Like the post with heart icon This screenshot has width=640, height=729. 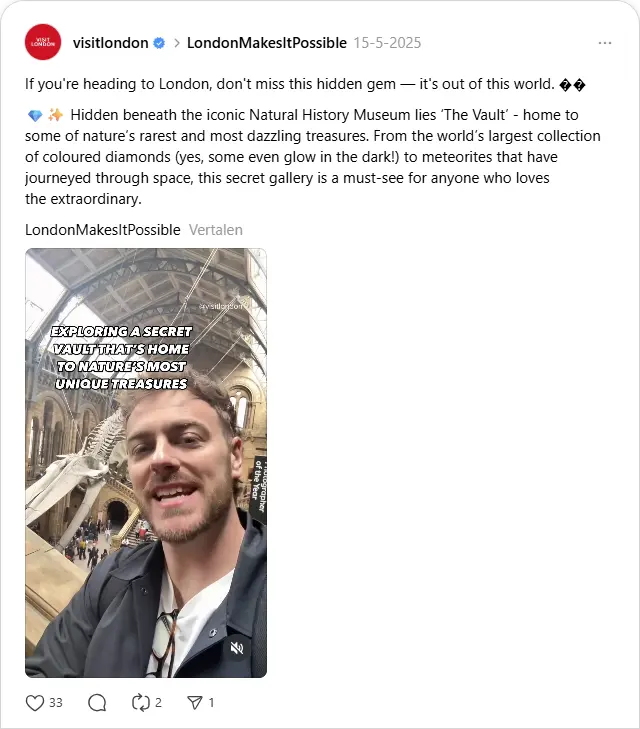pyautogui.click(x=35, y=702)
